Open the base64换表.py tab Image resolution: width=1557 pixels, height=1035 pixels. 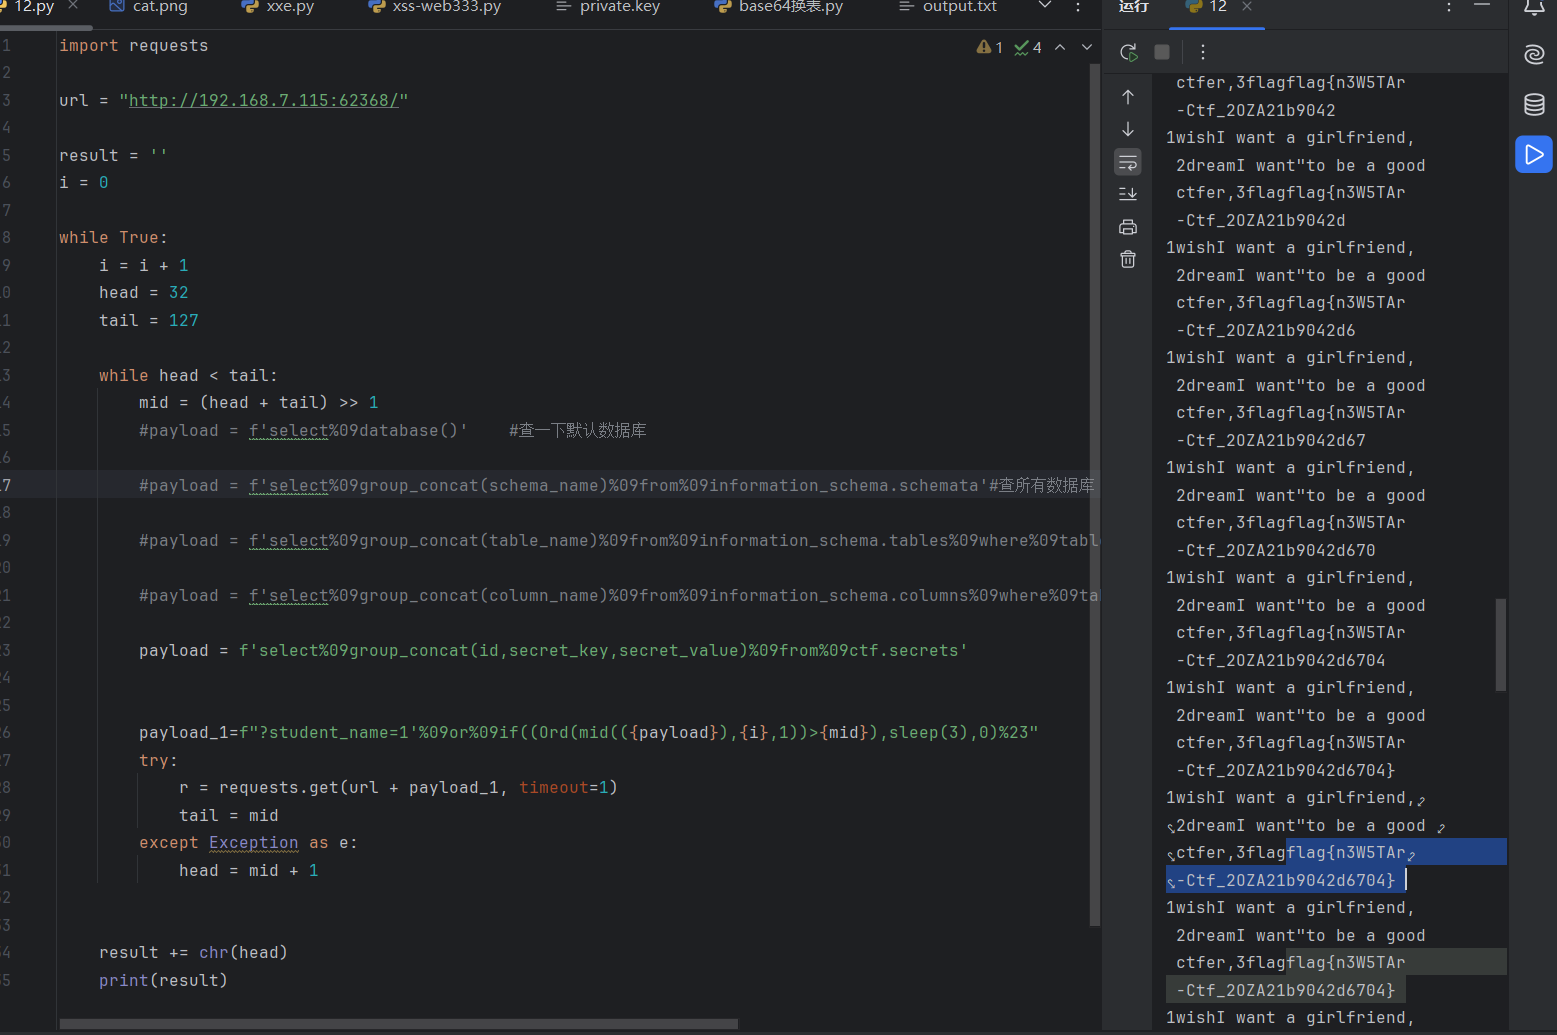point(779,7)
